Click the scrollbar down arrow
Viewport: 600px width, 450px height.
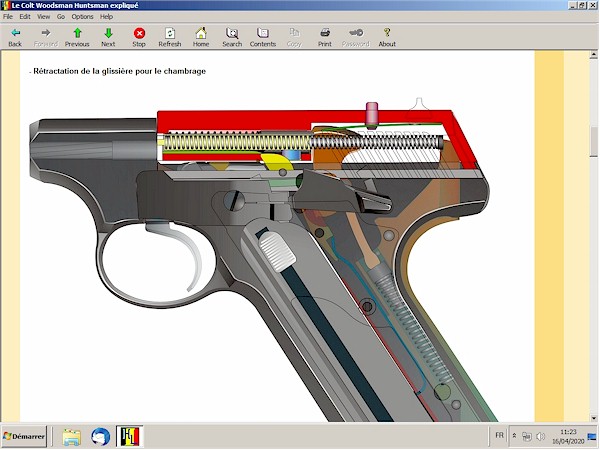pos(593,417)
